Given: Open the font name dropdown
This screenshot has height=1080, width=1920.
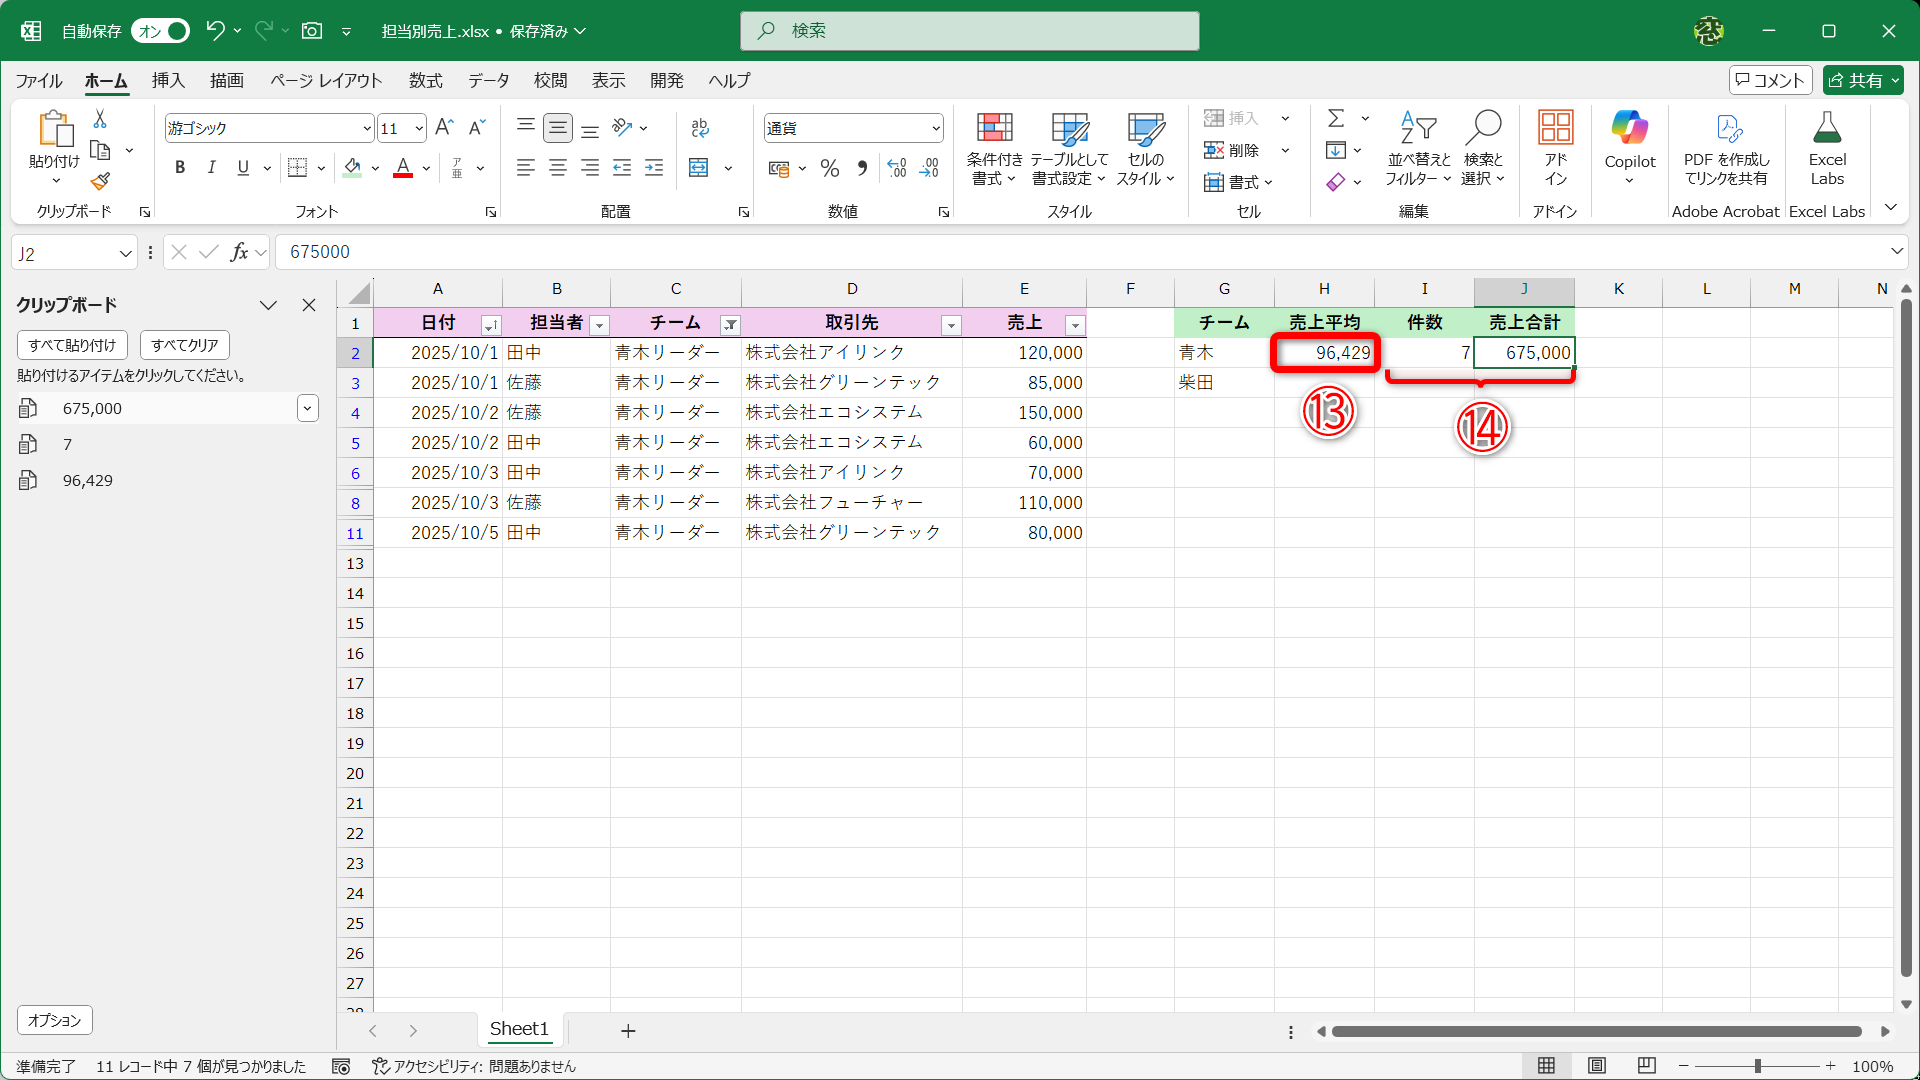Looking at the screenshot, I should coord(366,128).
